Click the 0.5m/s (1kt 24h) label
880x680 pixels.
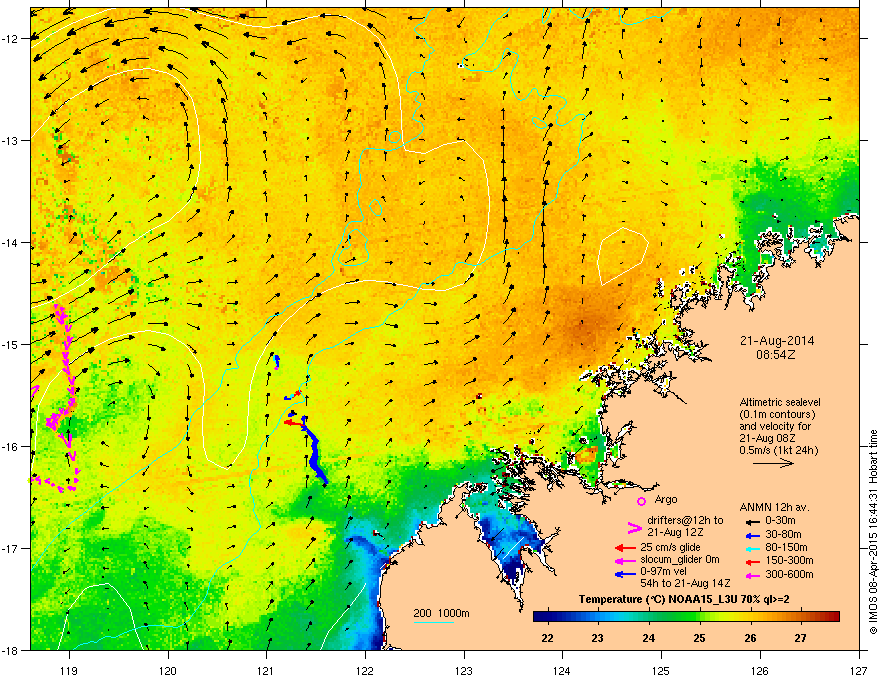[779, 450]
